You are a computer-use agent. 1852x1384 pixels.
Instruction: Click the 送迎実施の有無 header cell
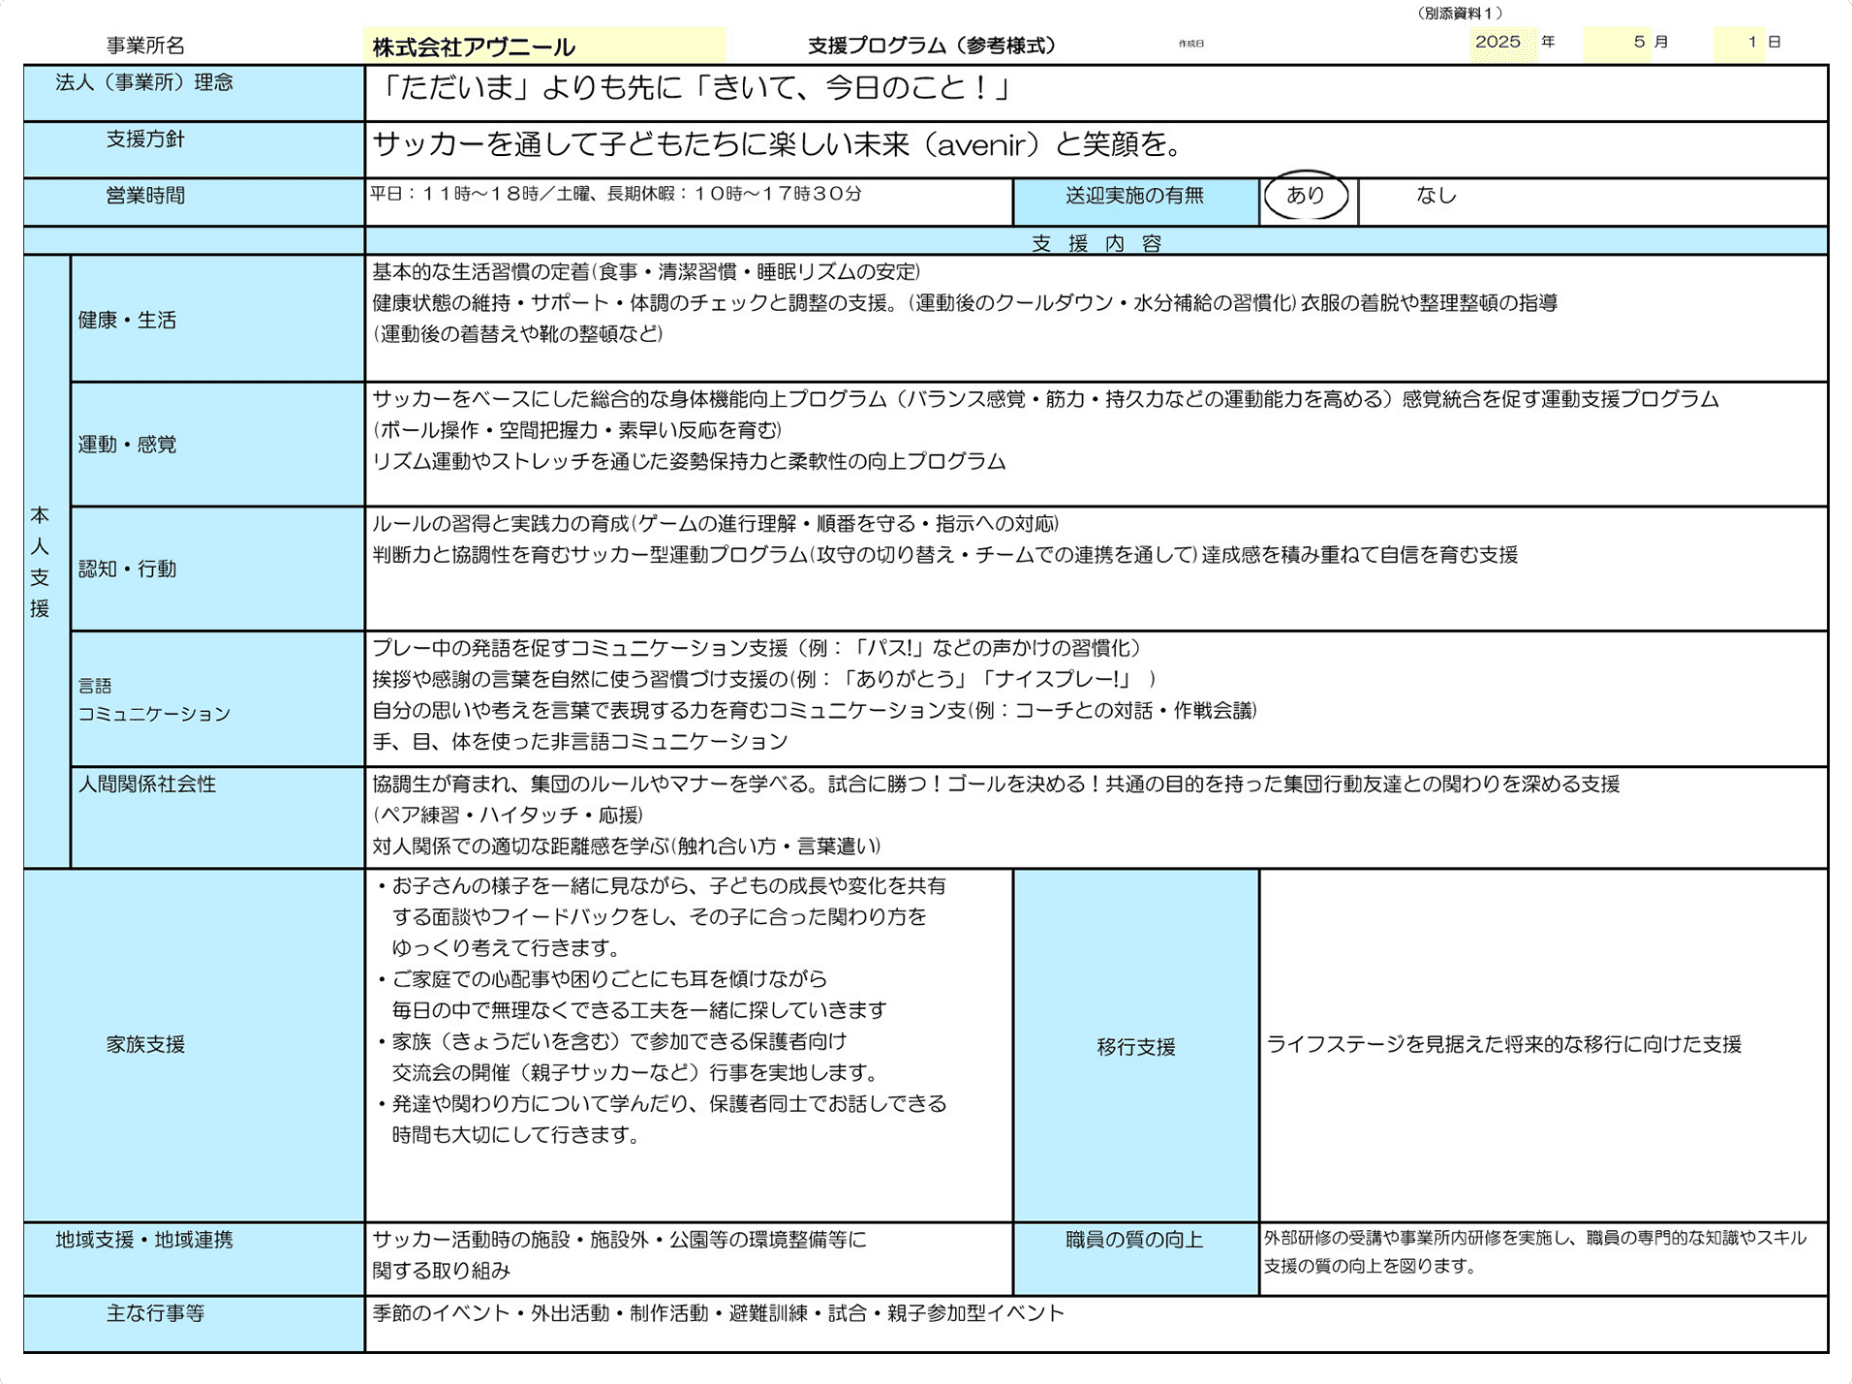(x=1135, y=202)
